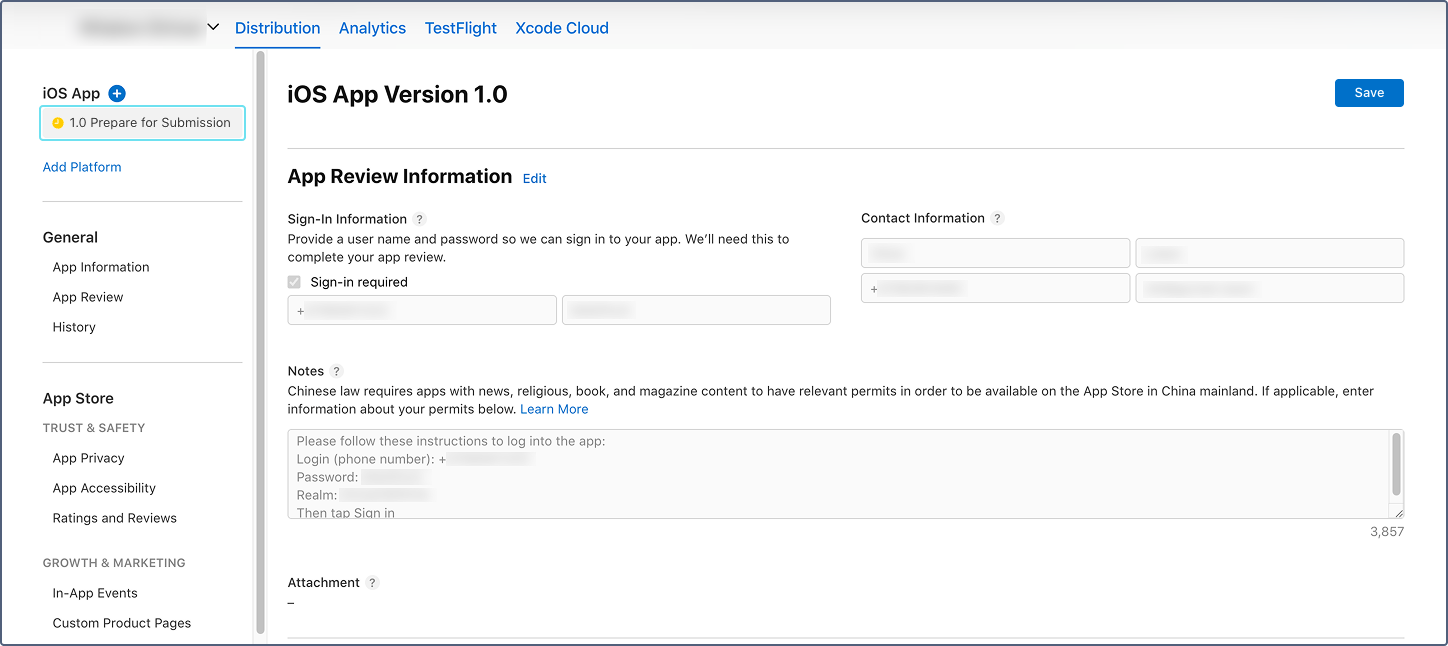Open the TestFlight tab
Screen dimensions: 1448x646
pyautogui.click(x=461, y=28)
